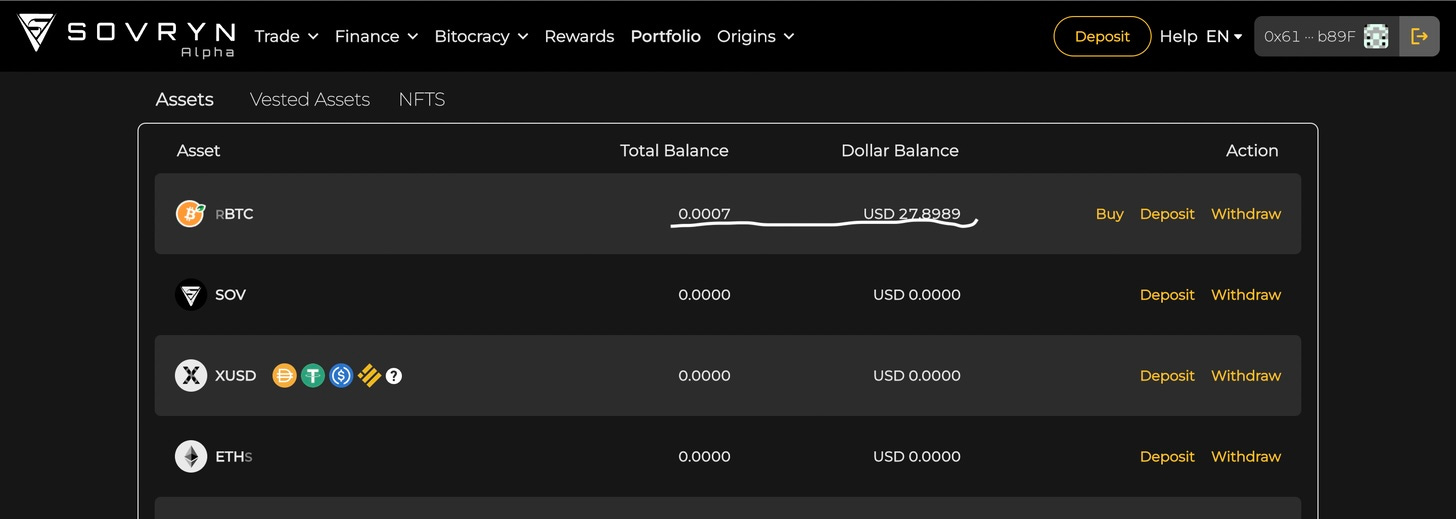Click the XUSD asset name
Screen dimensions: 1456x519
coord(235,376)
